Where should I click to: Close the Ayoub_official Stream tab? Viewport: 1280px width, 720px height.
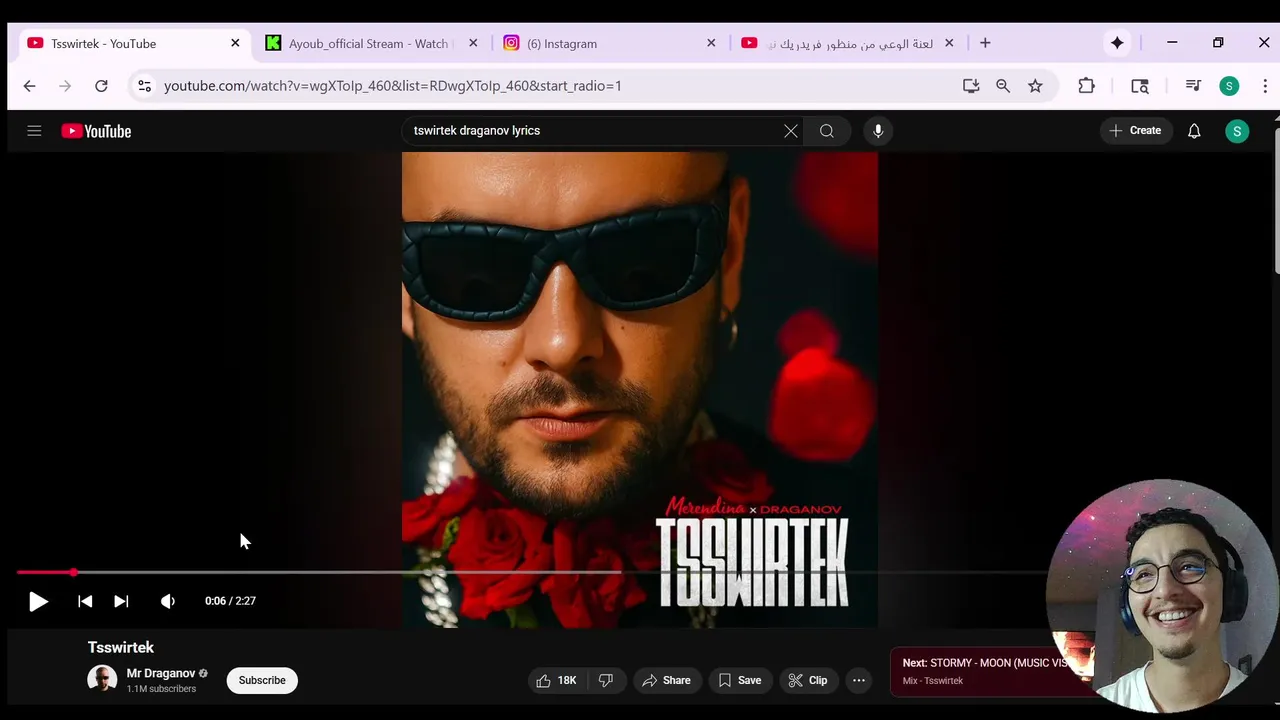(x=473, y=43)
